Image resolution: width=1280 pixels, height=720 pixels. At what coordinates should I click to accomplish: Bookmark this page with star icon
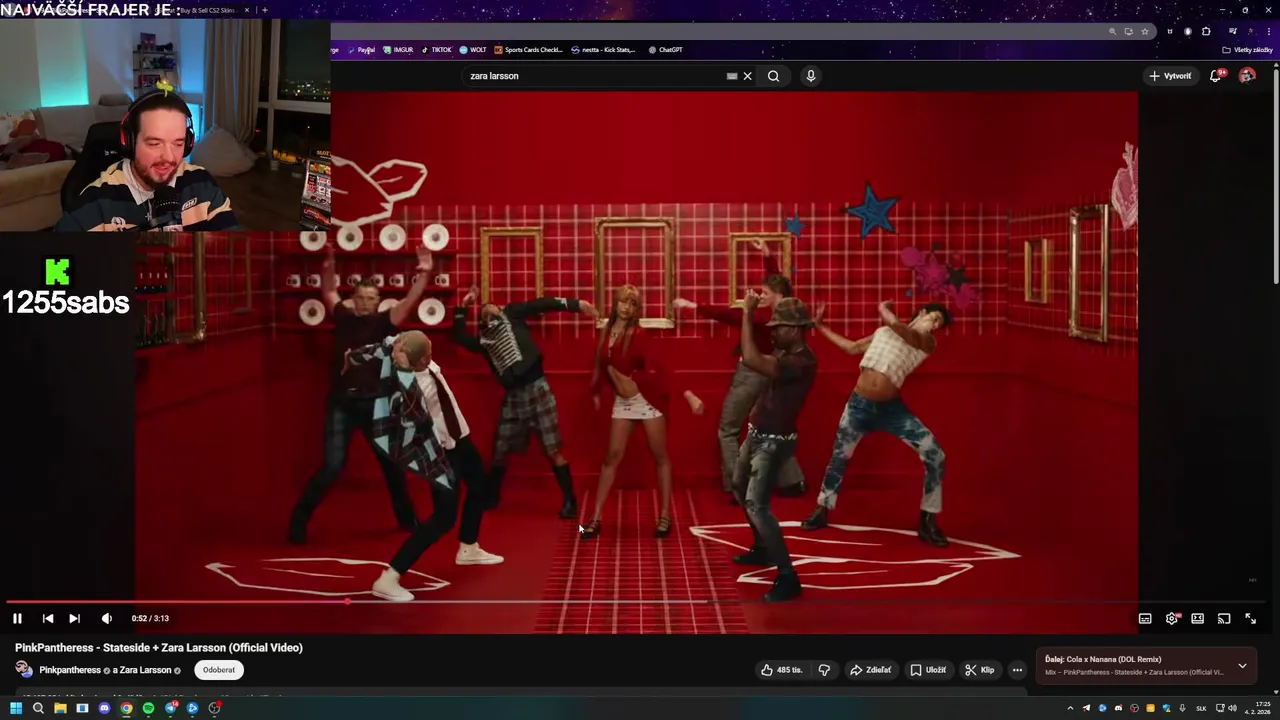pos(1145,31)
